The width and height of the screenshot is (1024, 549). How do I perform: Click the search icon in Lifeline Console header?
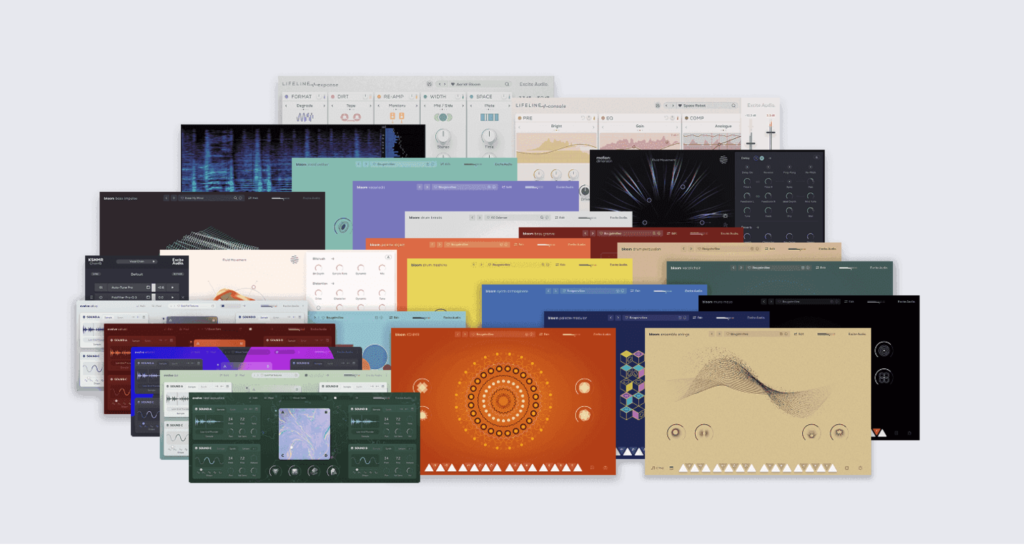click(x=734, y=105)
